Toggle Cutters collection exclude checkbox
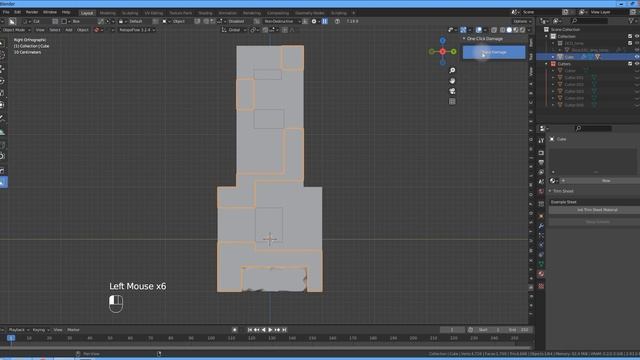The height and width of the screenshot is (360, 640). click(630, 64)
